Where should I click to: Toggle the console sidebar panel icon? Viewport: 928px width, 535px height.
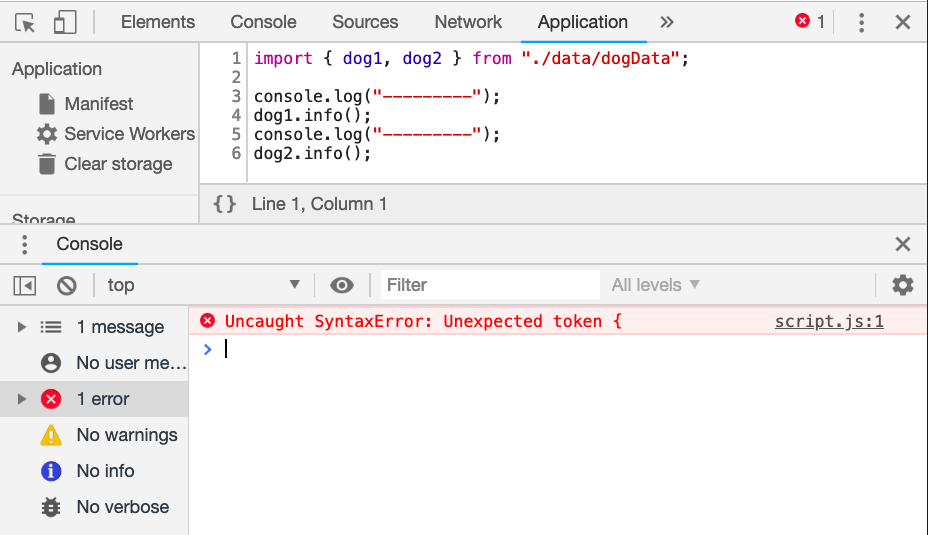pyautogui.click(x=25, y=285)
